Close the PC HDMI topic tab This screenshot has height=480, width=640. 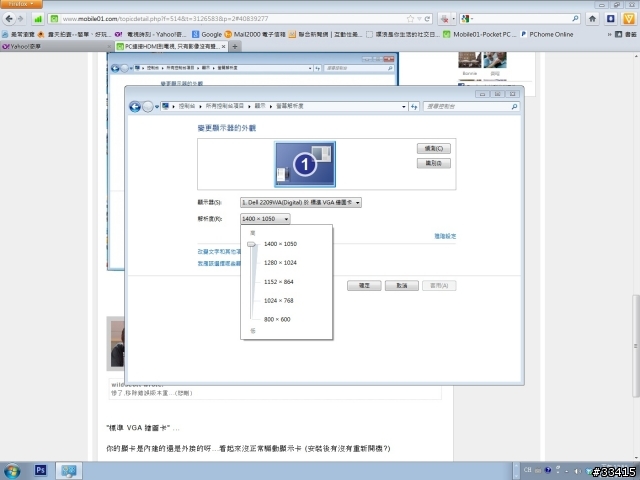(x=223, y=47)
